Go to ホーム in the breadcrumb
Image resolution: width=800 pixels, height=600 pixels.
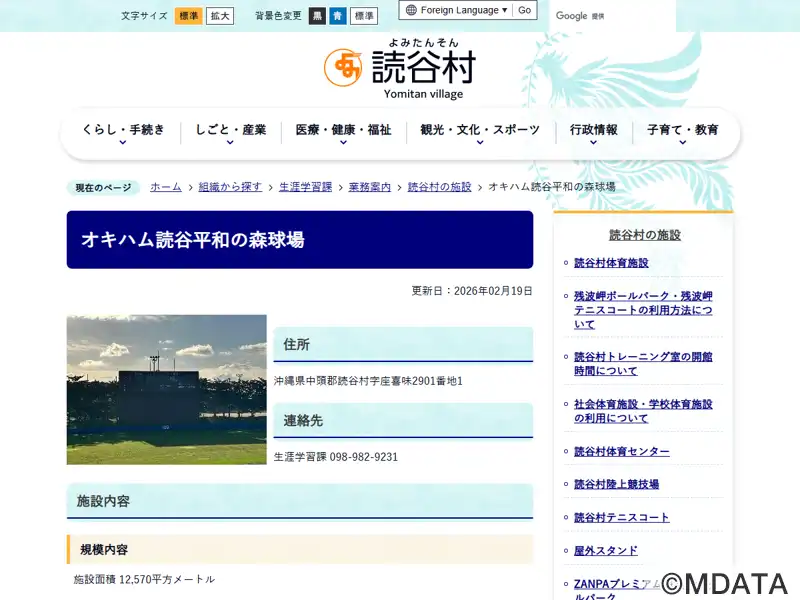coord(166,187)
